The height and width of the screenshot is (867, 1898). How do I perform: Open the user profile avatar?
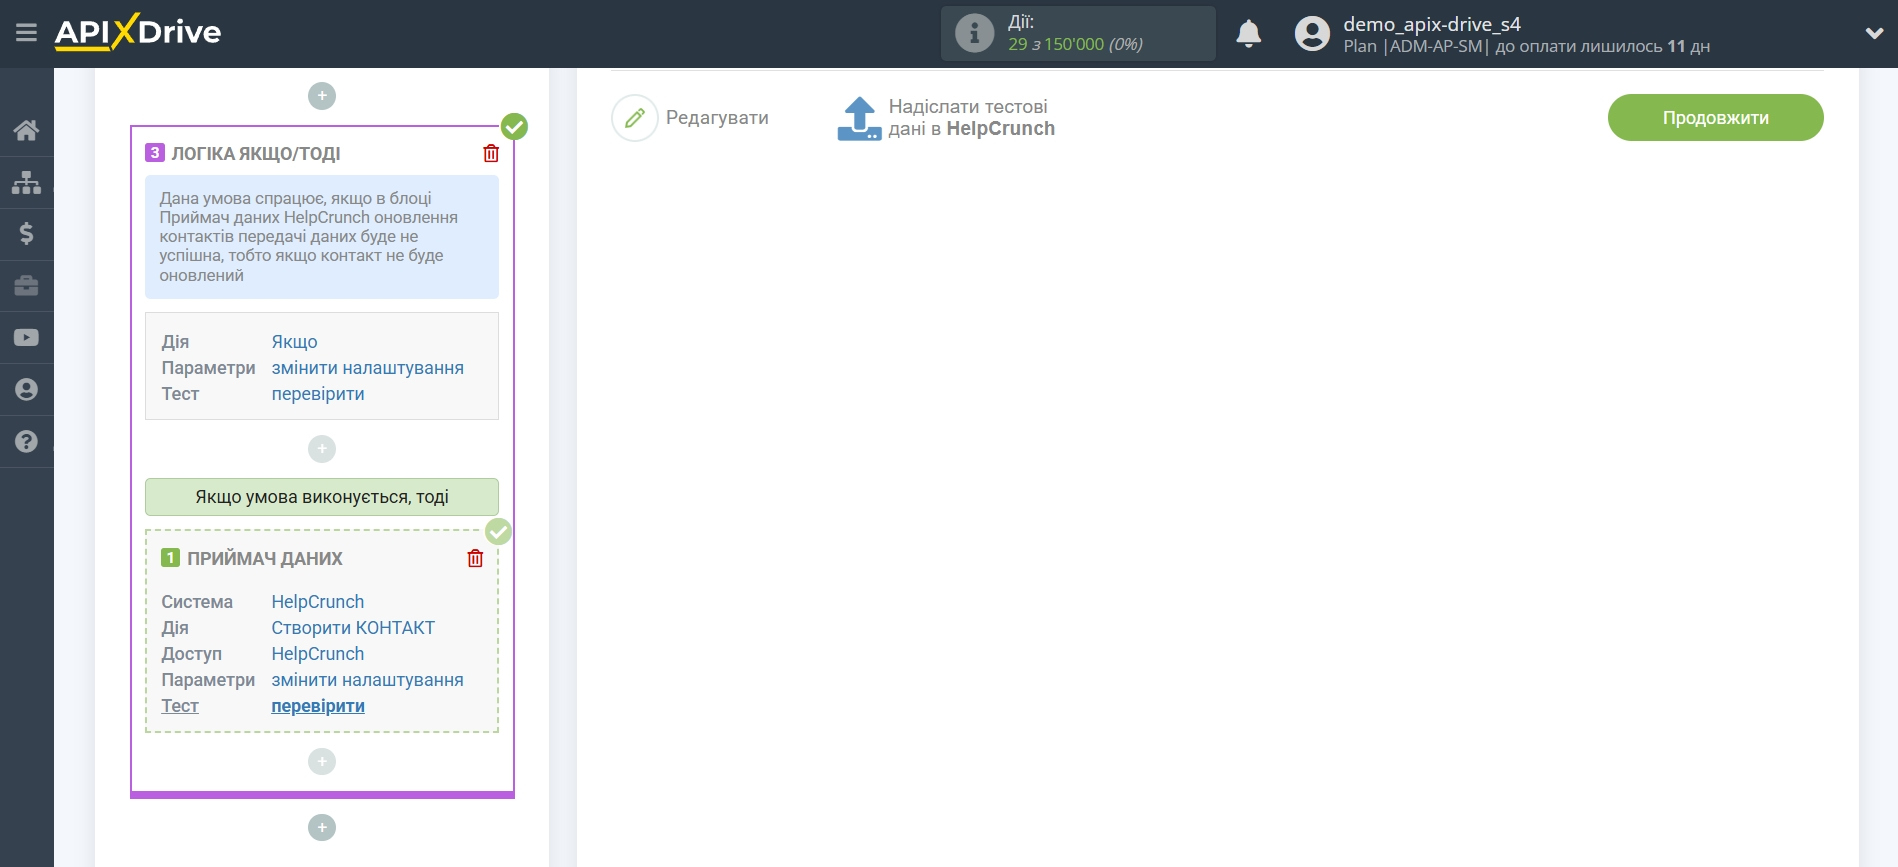pyautogui.click(x=1312, y=34)
